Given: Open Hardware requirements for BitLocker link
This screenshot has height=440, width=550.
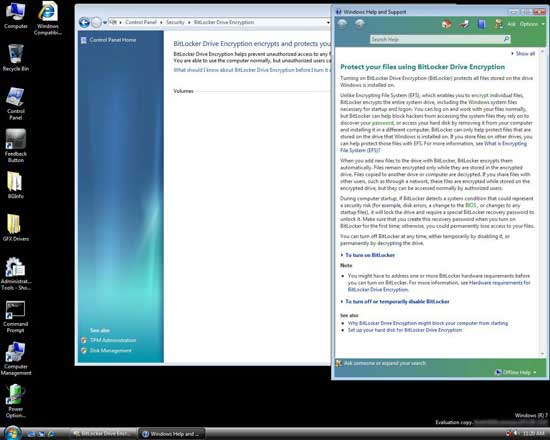Looking at the screenshot, I should pyautogui.click(x=439, y=286).
